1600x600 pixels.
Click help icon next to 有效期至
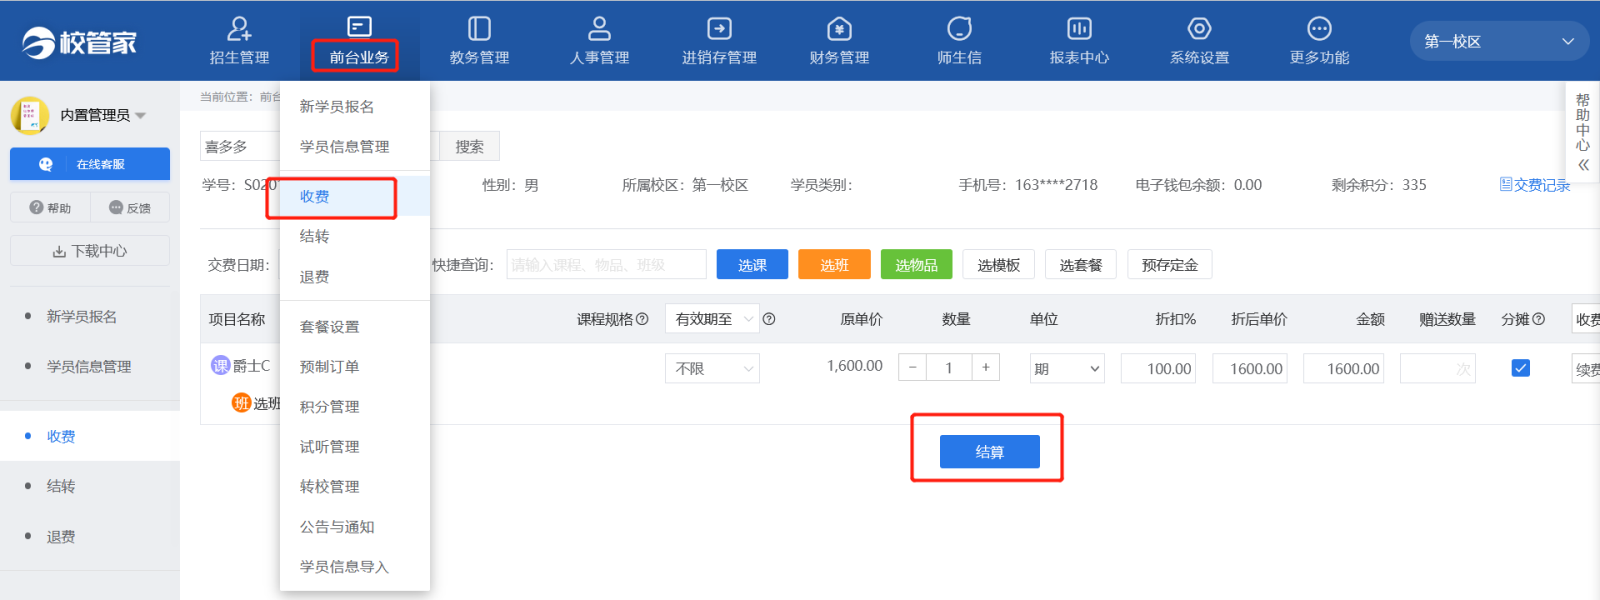click(769, 319)
